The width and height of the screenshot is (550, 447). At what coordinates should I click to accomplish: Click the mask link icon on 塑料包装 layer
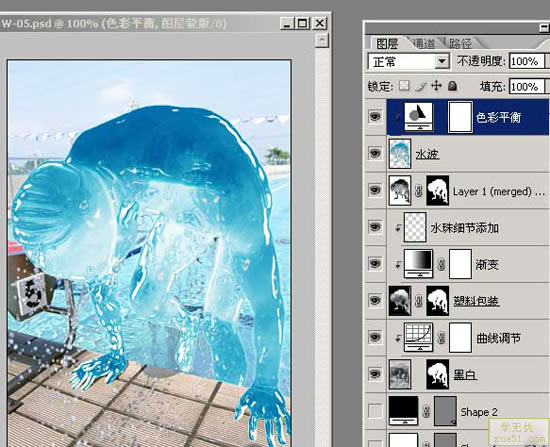(x=419, y=301)
